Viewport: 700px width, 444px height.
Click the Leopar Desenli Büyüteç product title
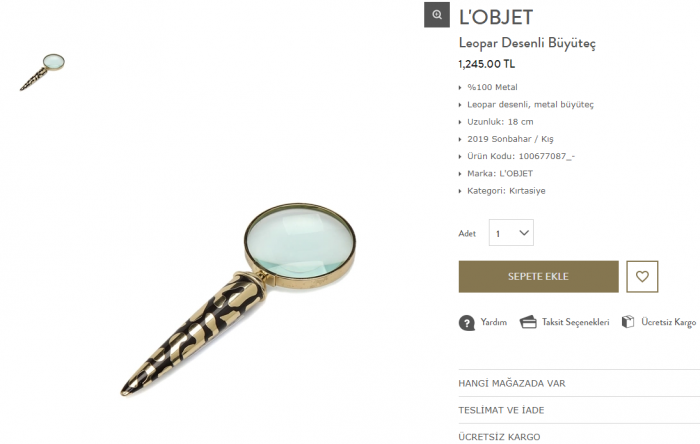click(527, 43)
